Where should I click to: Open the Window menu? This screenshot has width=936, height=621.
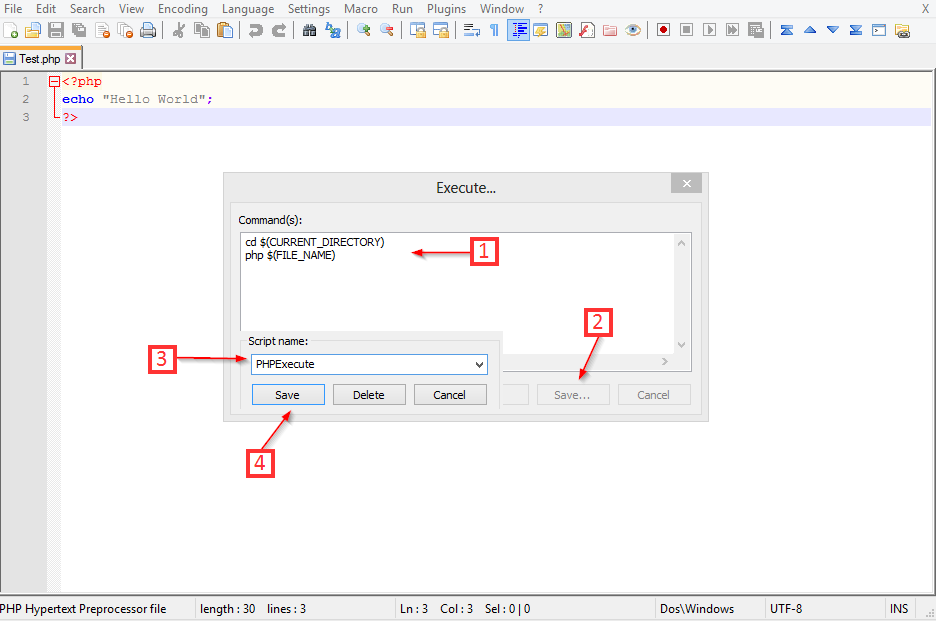point(502,9)
